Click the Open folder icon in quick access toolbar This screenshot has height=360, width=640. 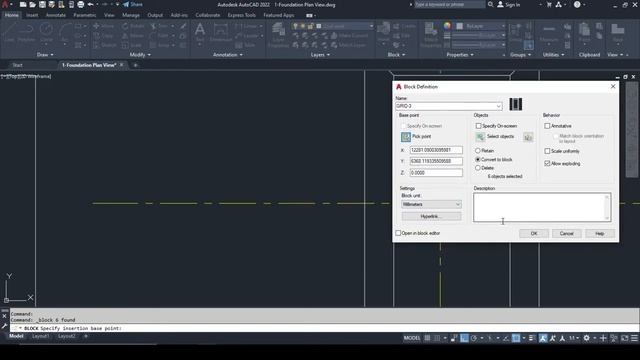click(x=33, y=4)
